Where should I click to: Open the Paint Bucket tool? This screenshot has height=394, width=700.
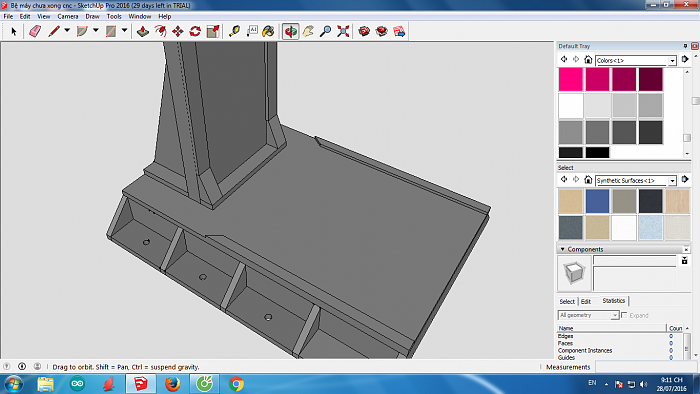tap(268, 31)
